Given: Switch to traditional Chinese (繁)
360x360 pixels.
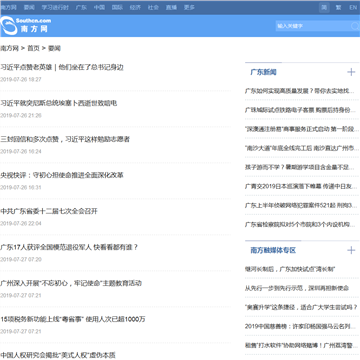Looking at the screenshot, I should (338, 7).
